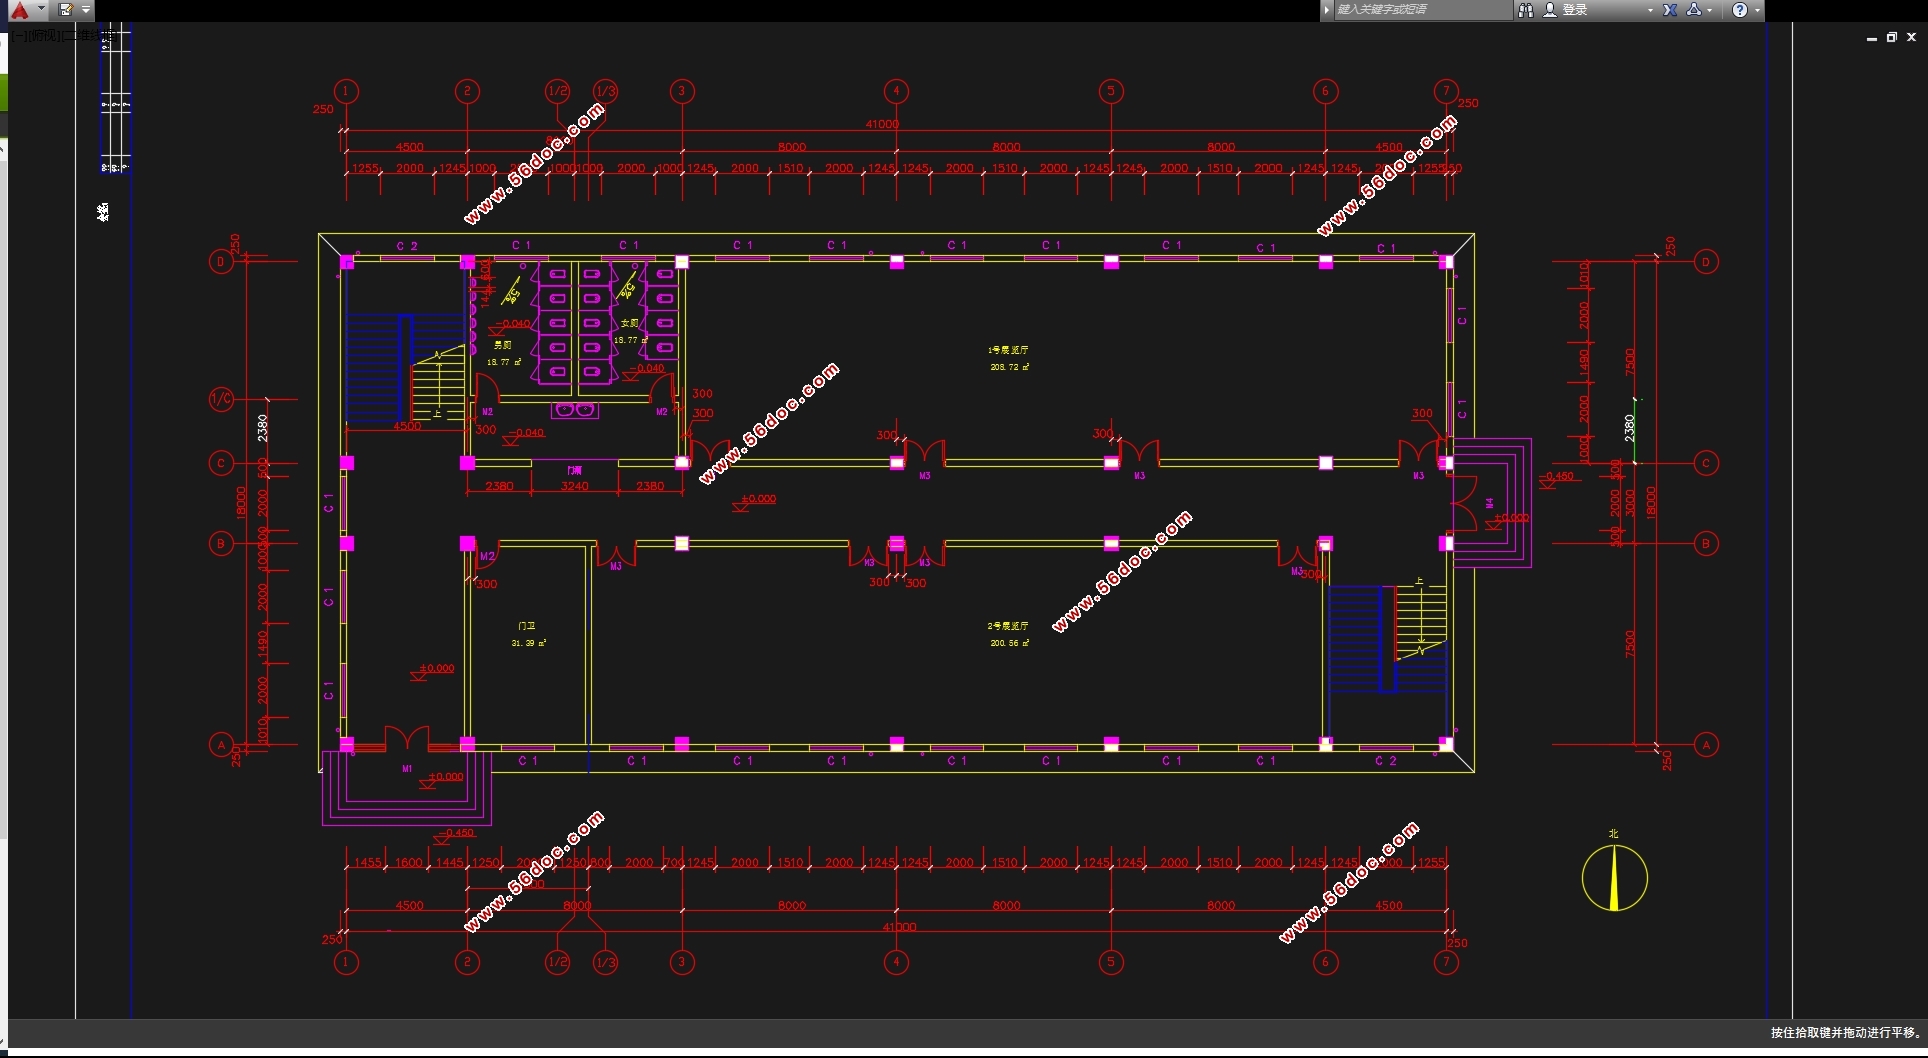Select the yellow north arrow compass symbol
This screenshot has width=1928, height=1058.
[1614, 878]
